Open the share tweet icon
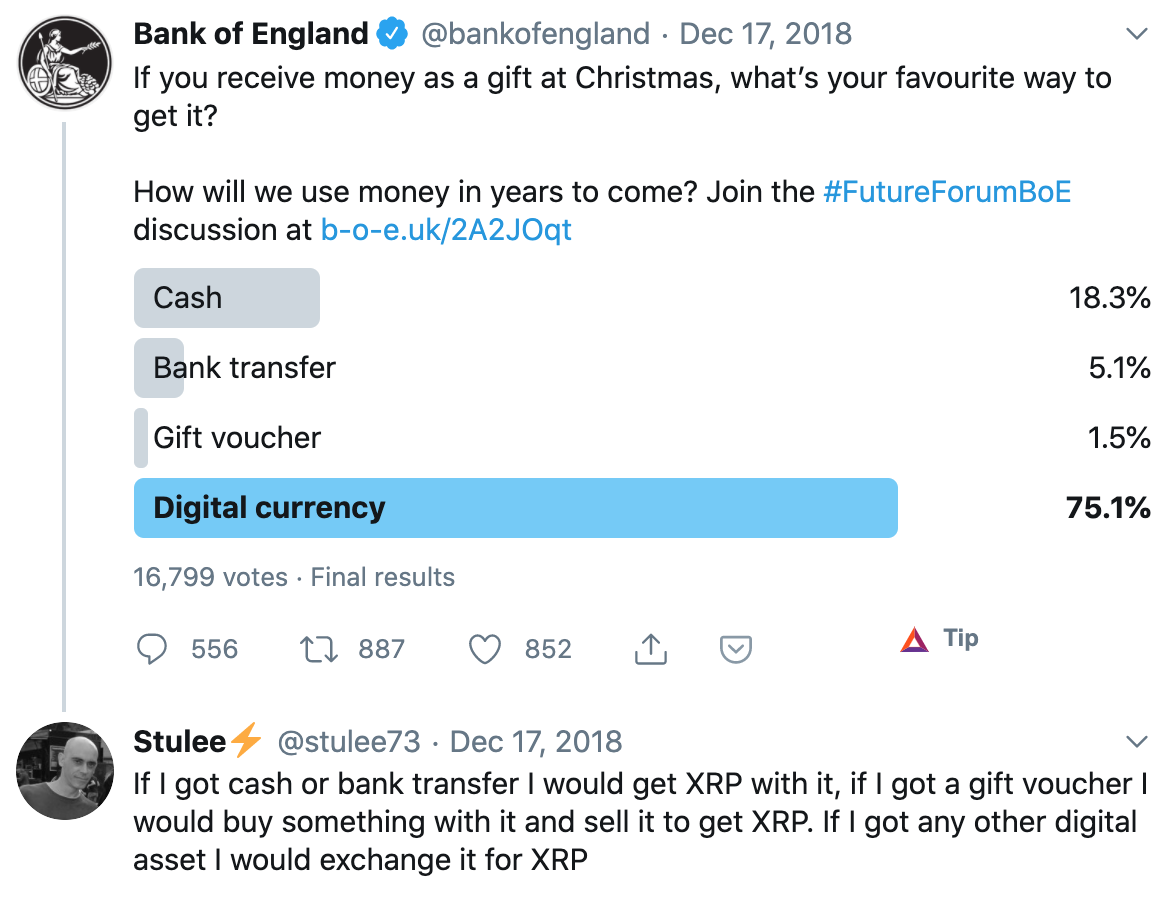 (x=650, y=650)
